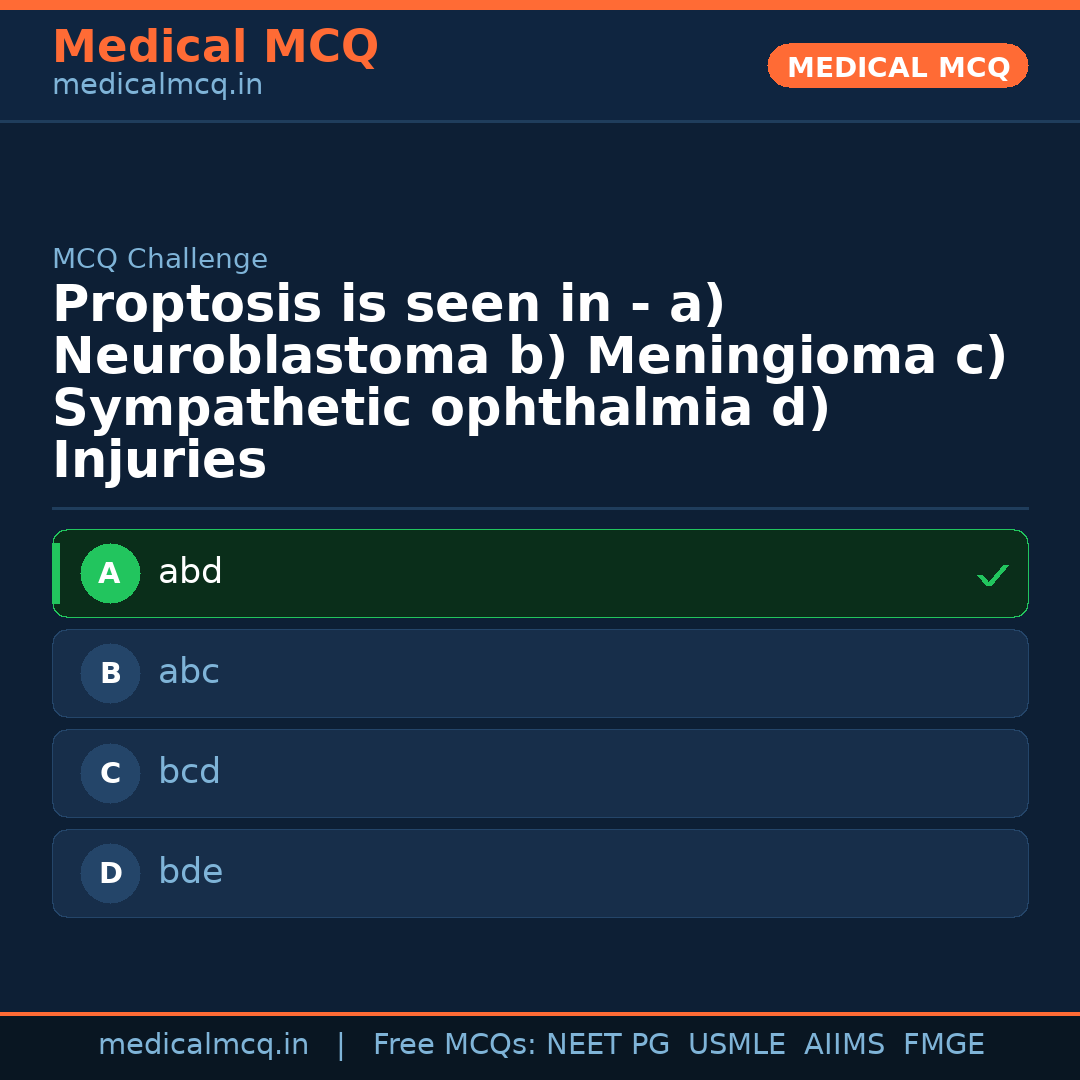This screenshot has width=1080, height=1080.
Task: Click the orange MEDICAL MCQ badge
Action: point(897,66)
